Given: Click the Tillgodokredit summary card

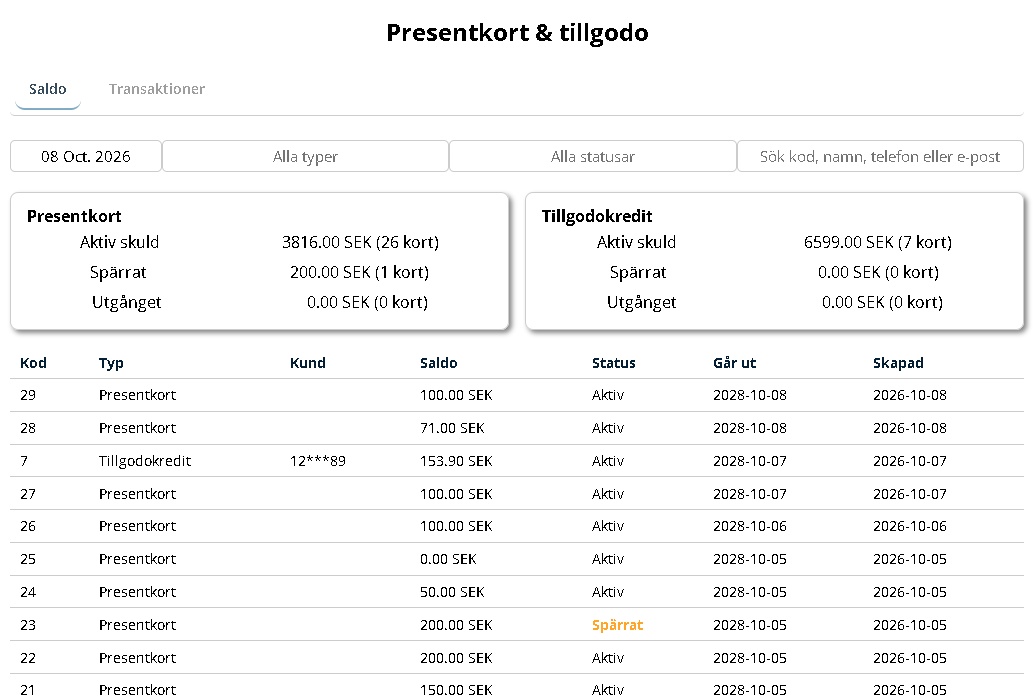Looking at the screenshot, I should 774,261.
